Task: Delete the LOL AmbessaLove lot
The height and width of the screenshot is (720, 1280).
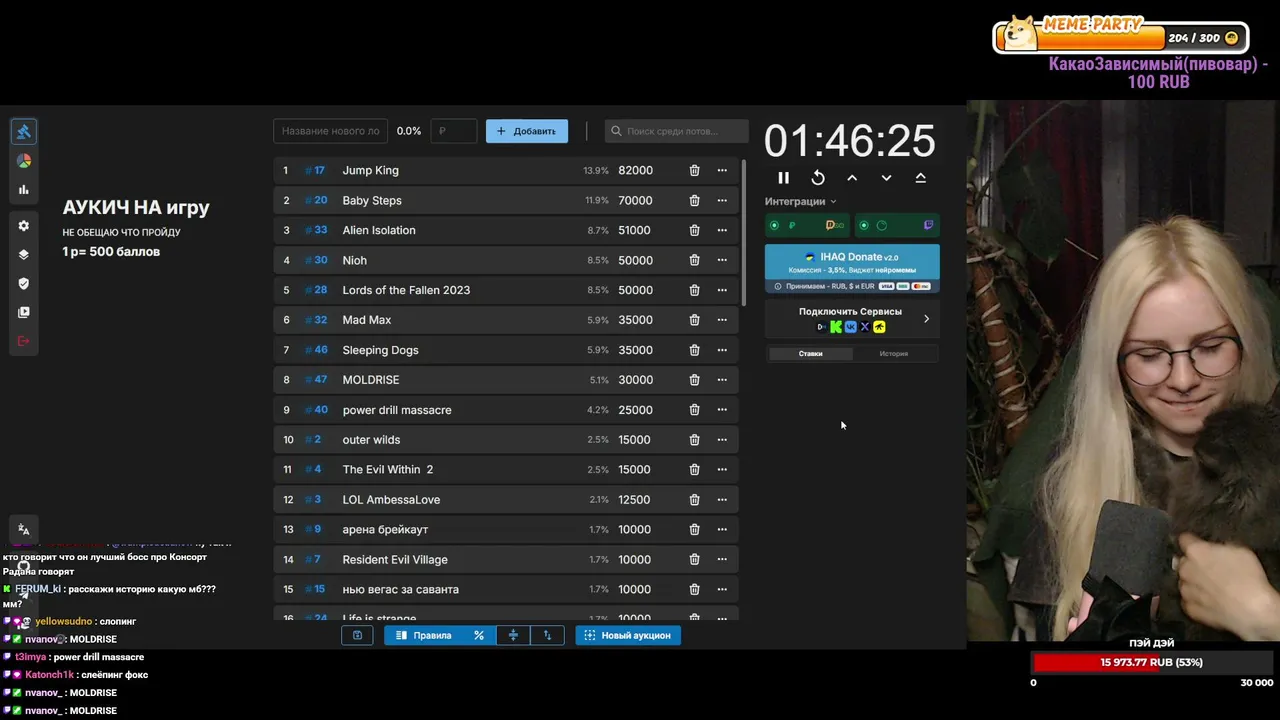Action: 694,500
